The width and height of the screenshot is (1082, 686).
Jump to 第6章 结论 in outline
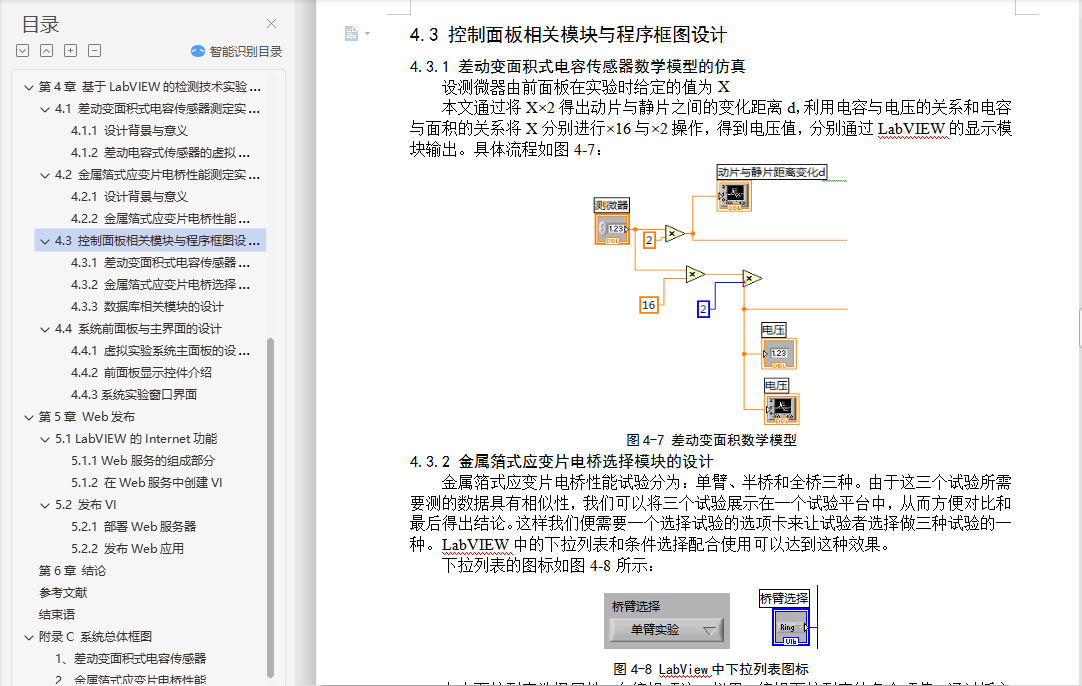pos(72,571)
